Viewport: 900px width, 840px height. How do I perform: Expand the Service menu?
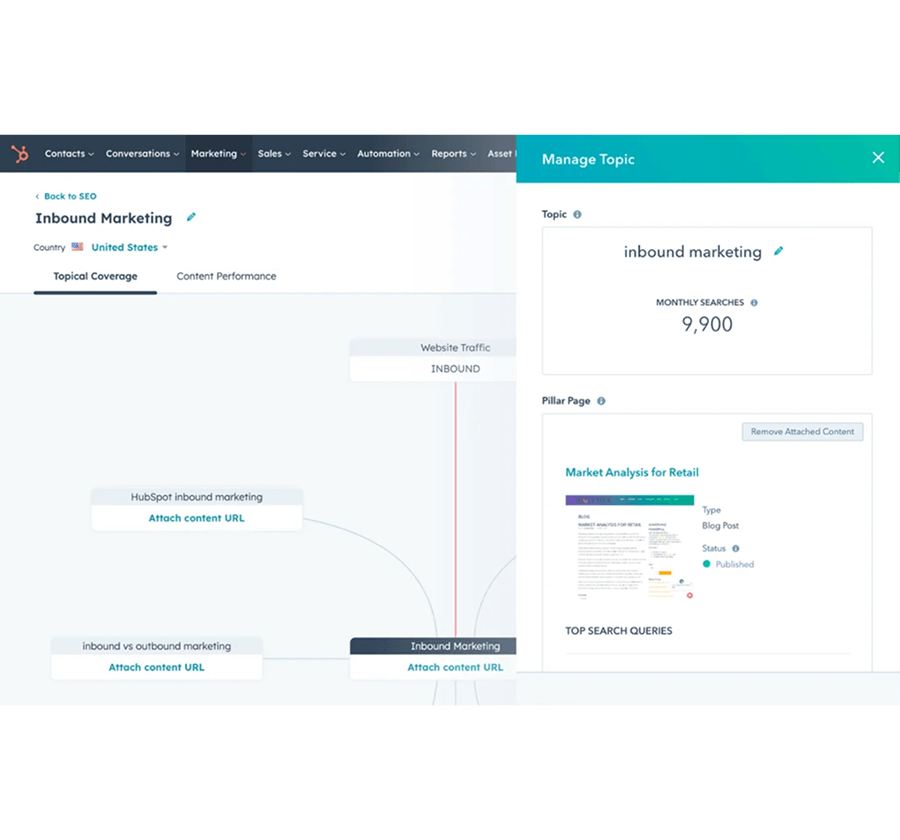pyautogui.click(x=324, y=153)
